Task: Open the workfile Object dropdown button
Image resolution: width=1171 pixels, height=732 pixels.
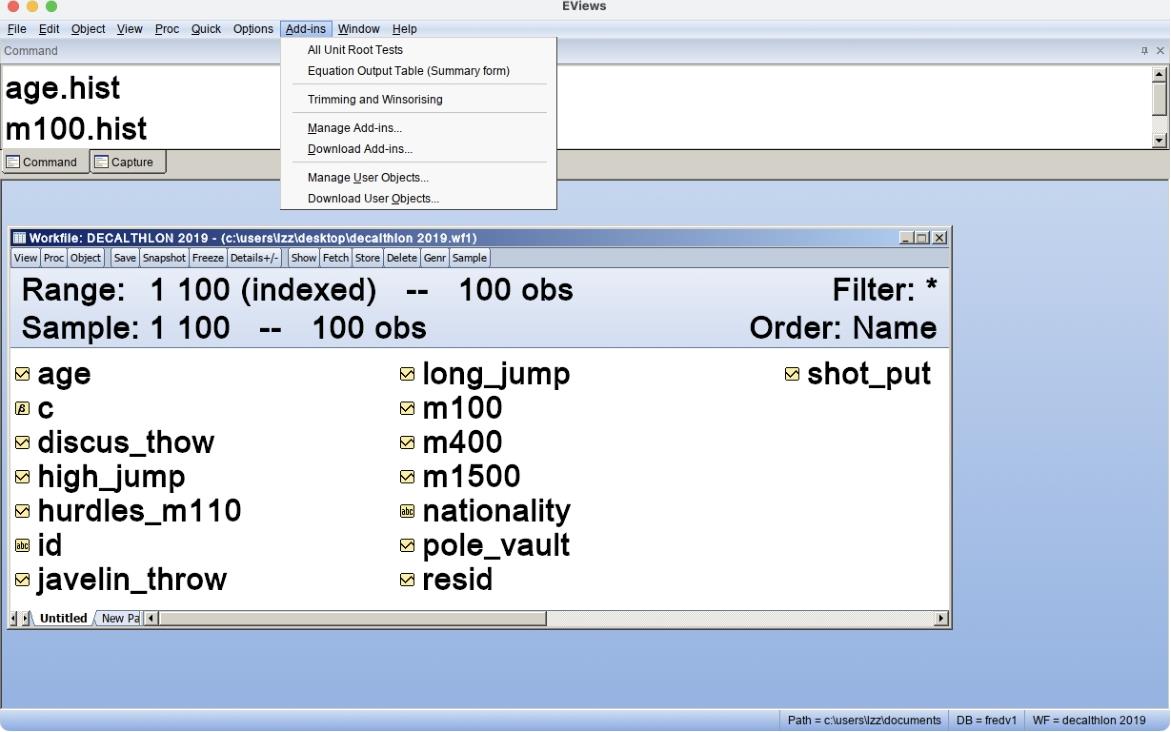Action: click(x=85, y=258)
